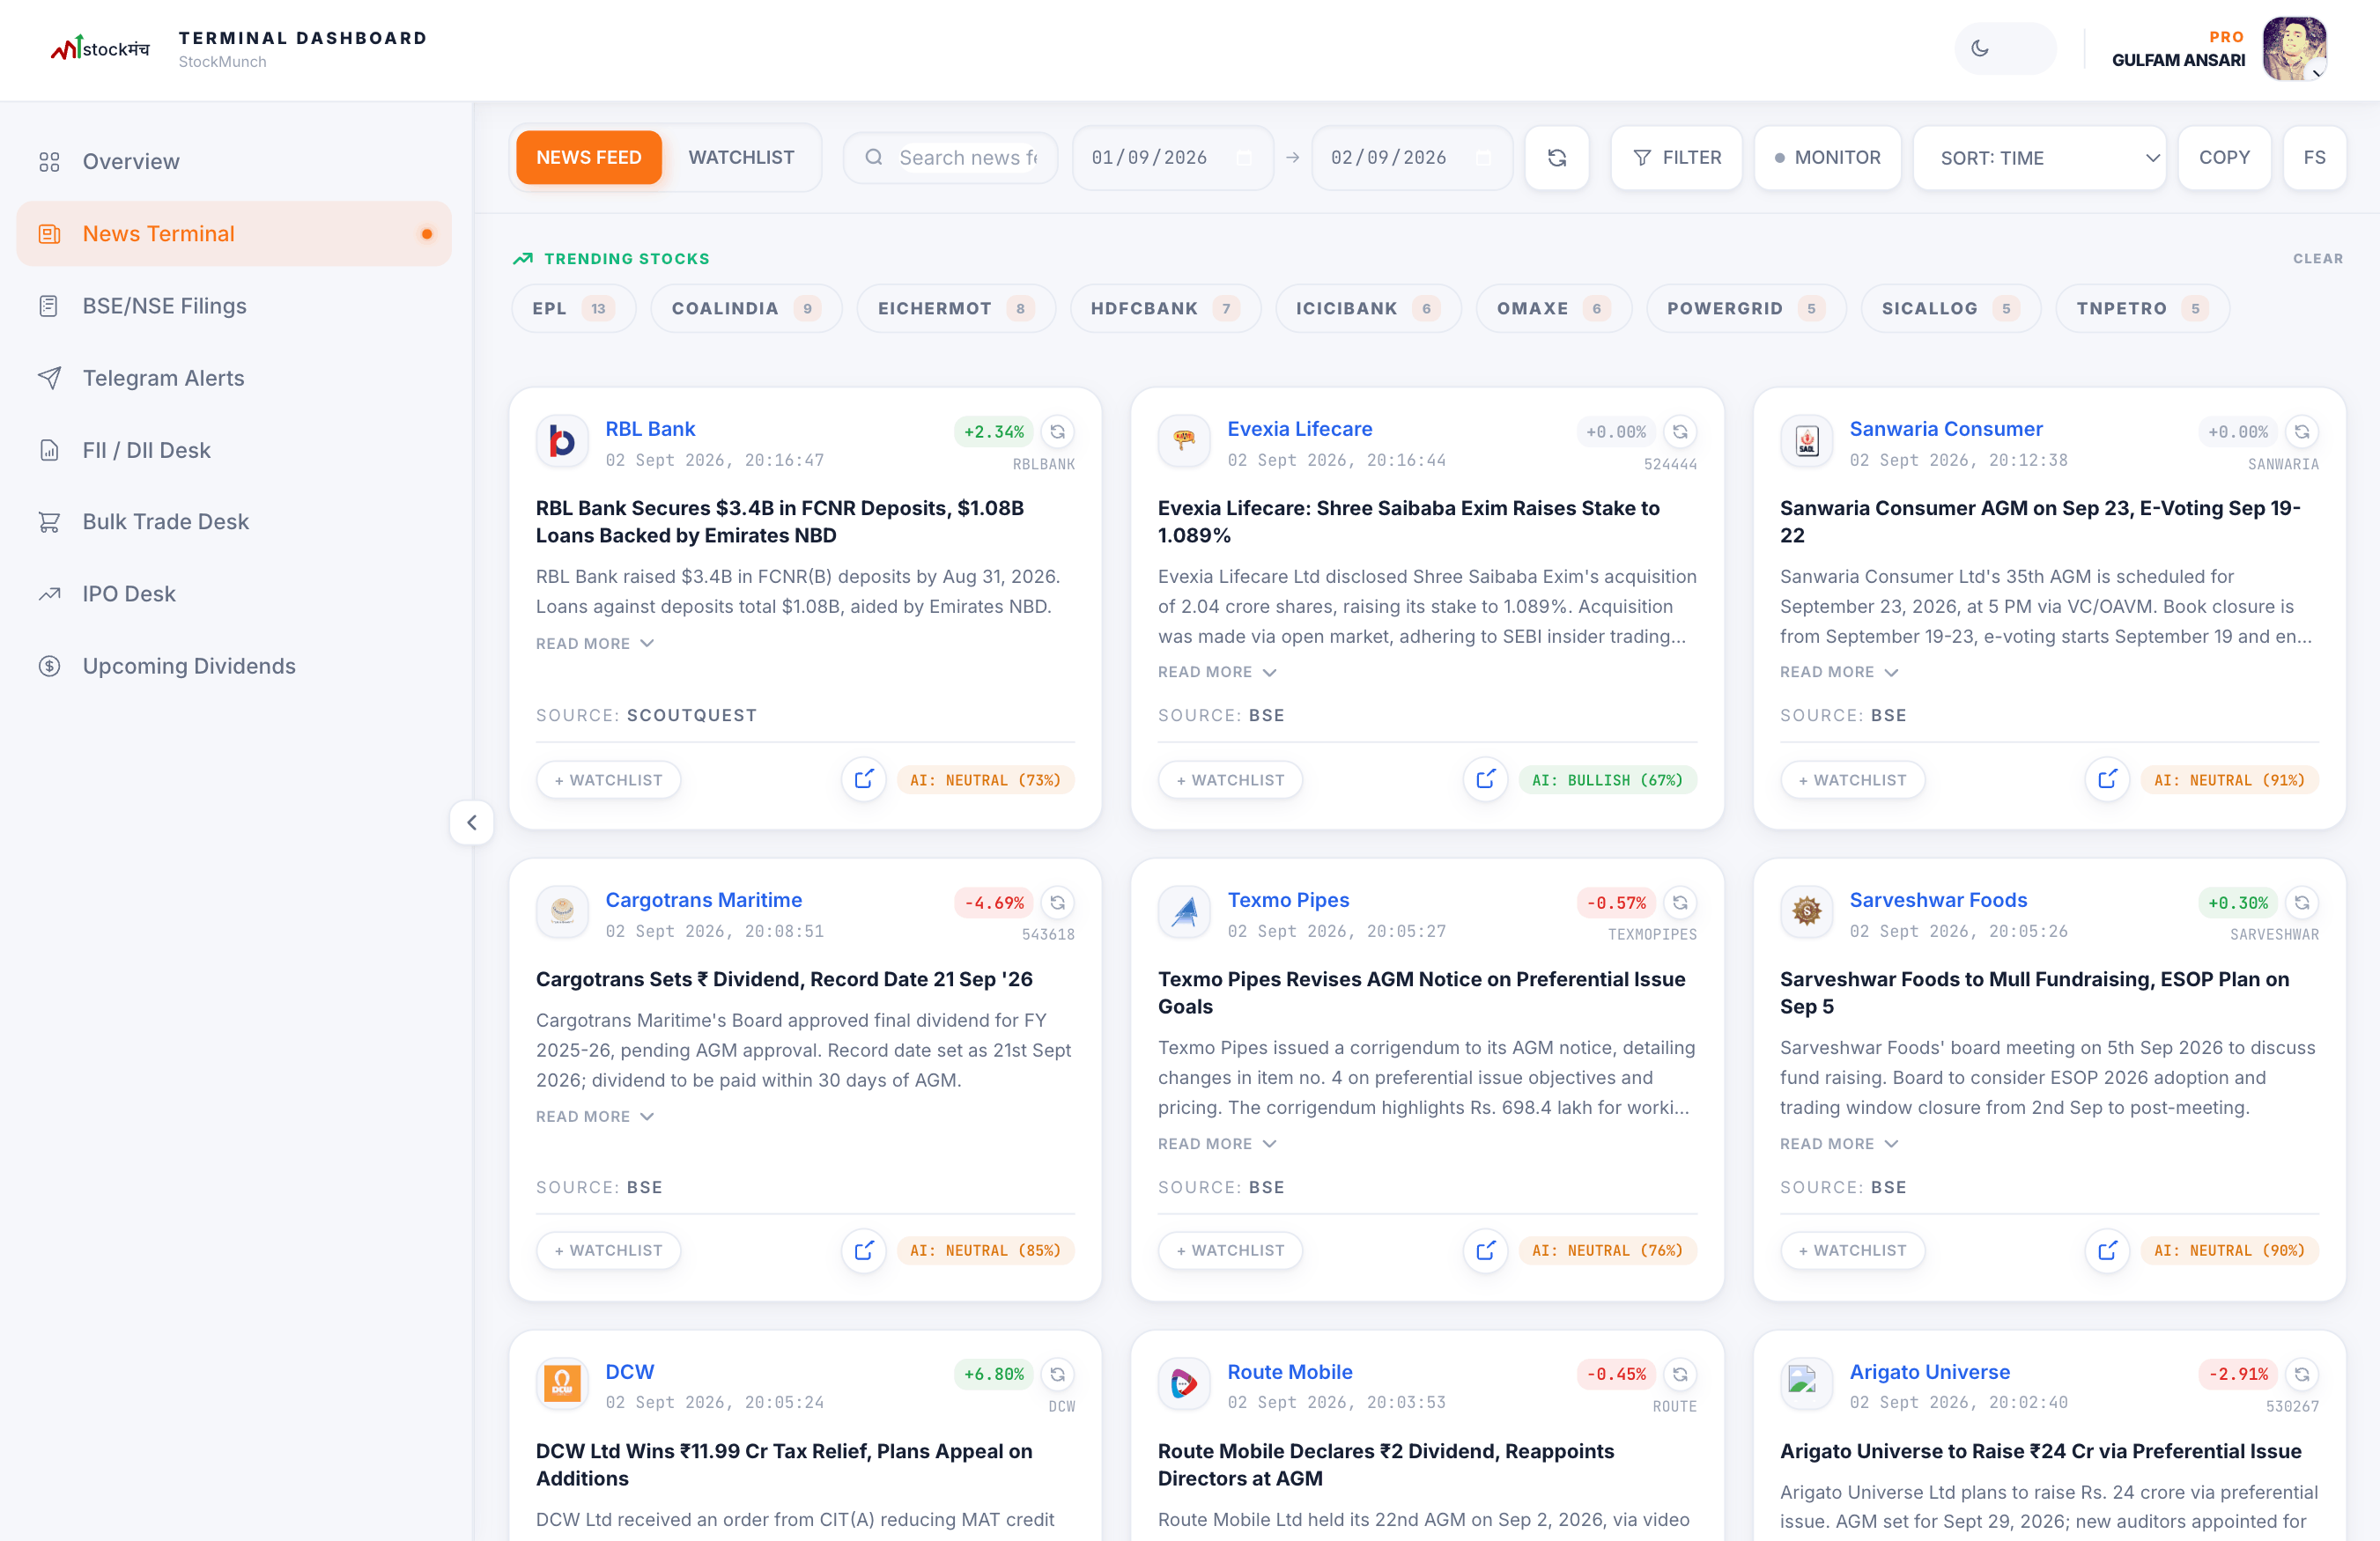Toggle dark mode moon switch
Screen dimensions: 2380x1541
(x=2004, y=48)
